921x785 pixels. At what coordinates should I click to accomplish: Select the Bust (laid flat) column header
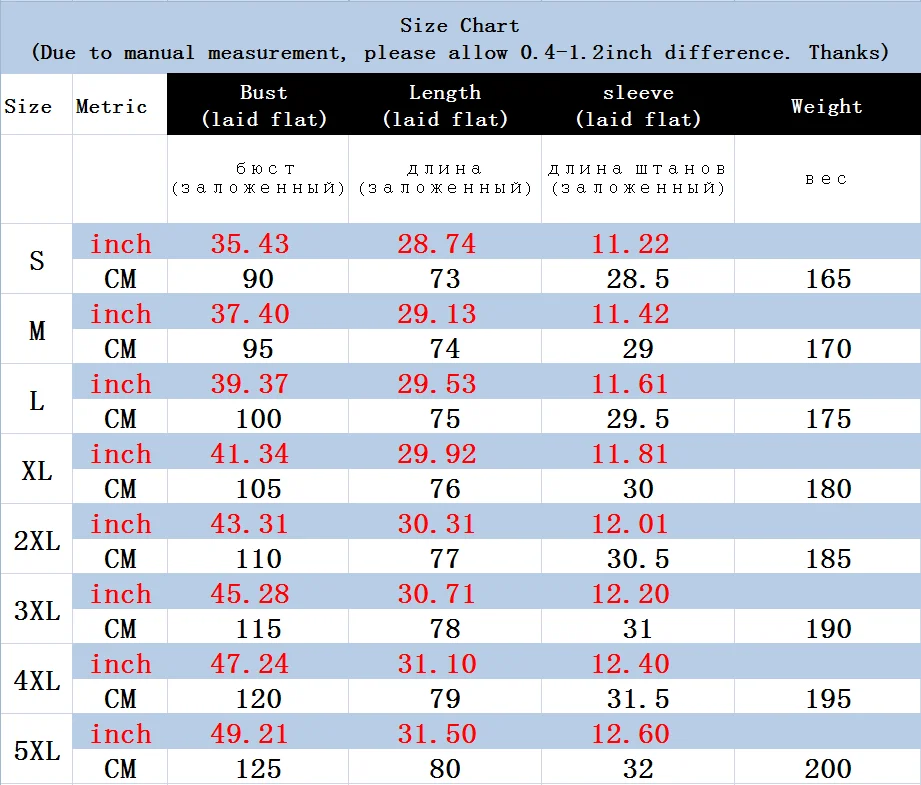click(264, 105)
